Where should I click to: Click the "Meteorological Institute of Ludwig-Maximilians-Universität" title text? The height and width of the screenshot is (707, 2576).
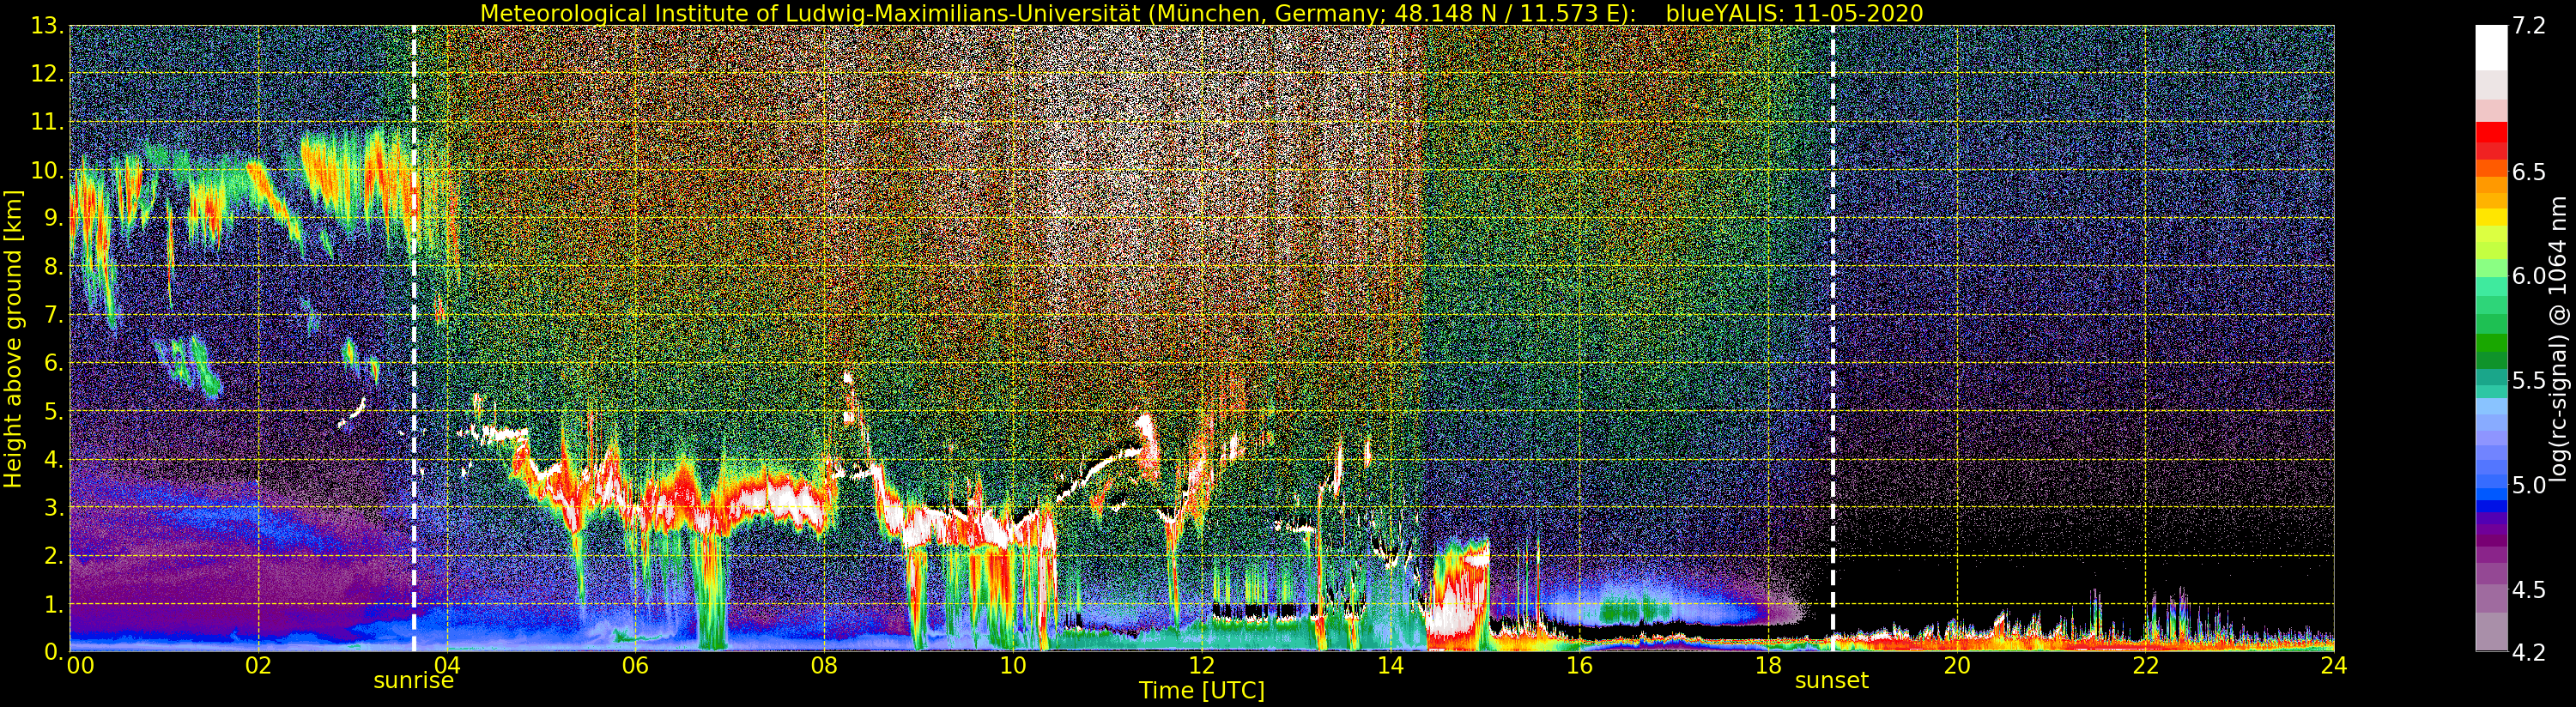[812, 13]
